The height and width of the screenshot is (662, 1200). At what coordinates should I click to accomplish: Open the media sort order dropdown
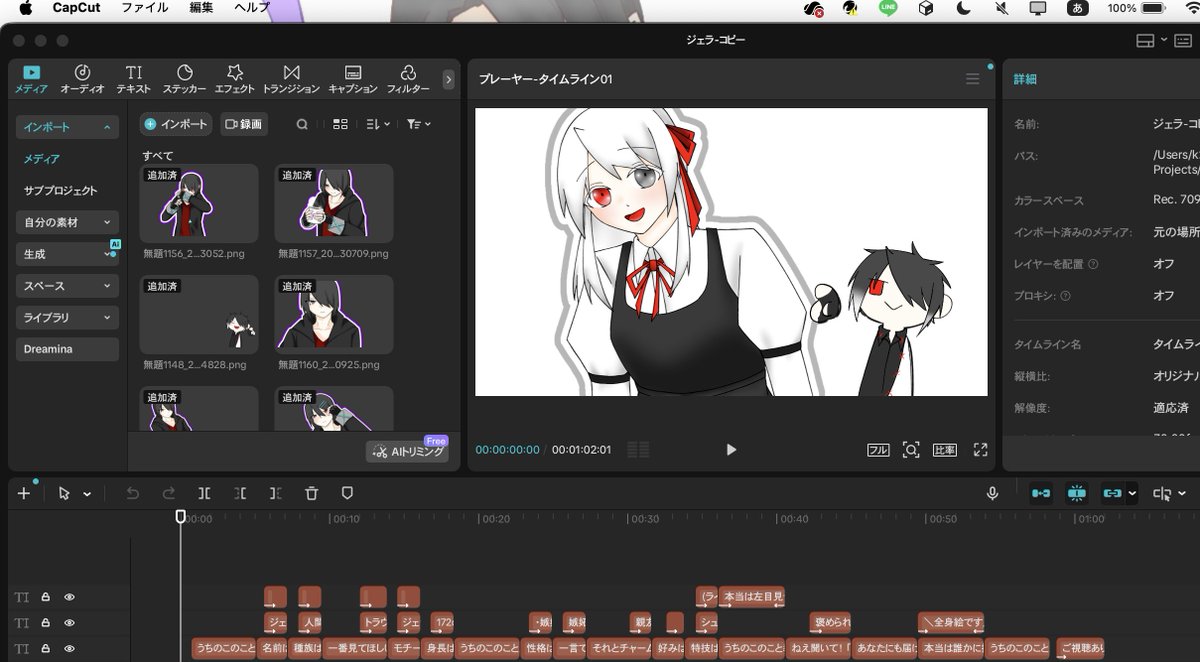[x=378, y=124]
